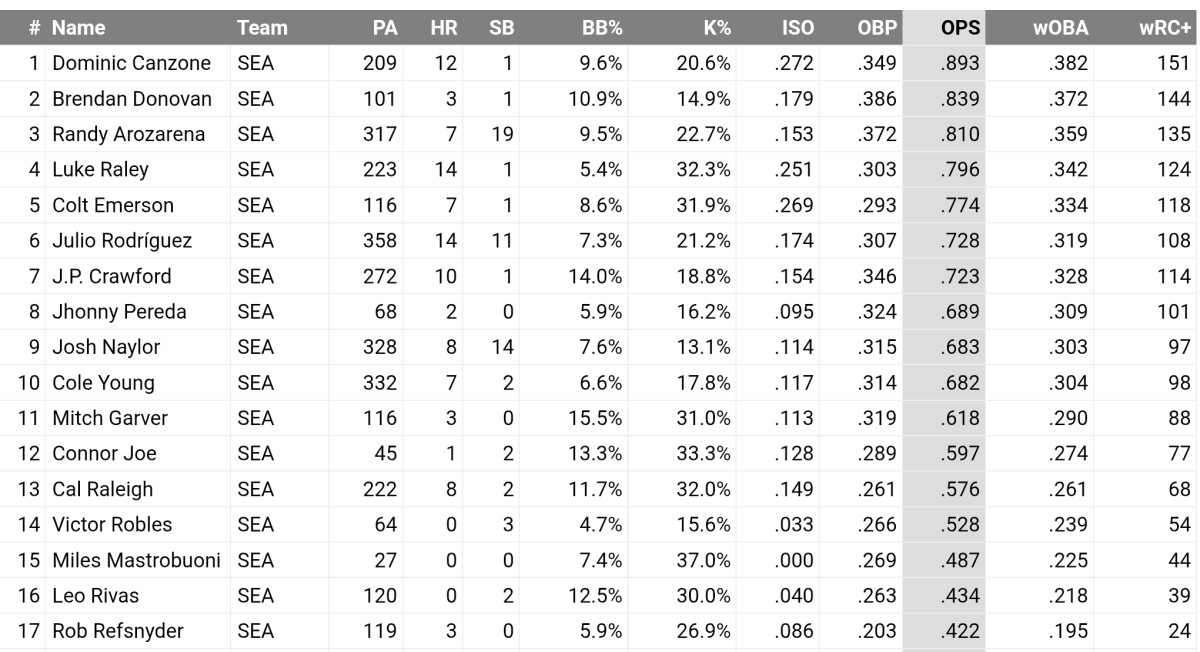Open Rob Refsnyder player link
This screenshot has height=652, width=1200.
click(118, 631)
